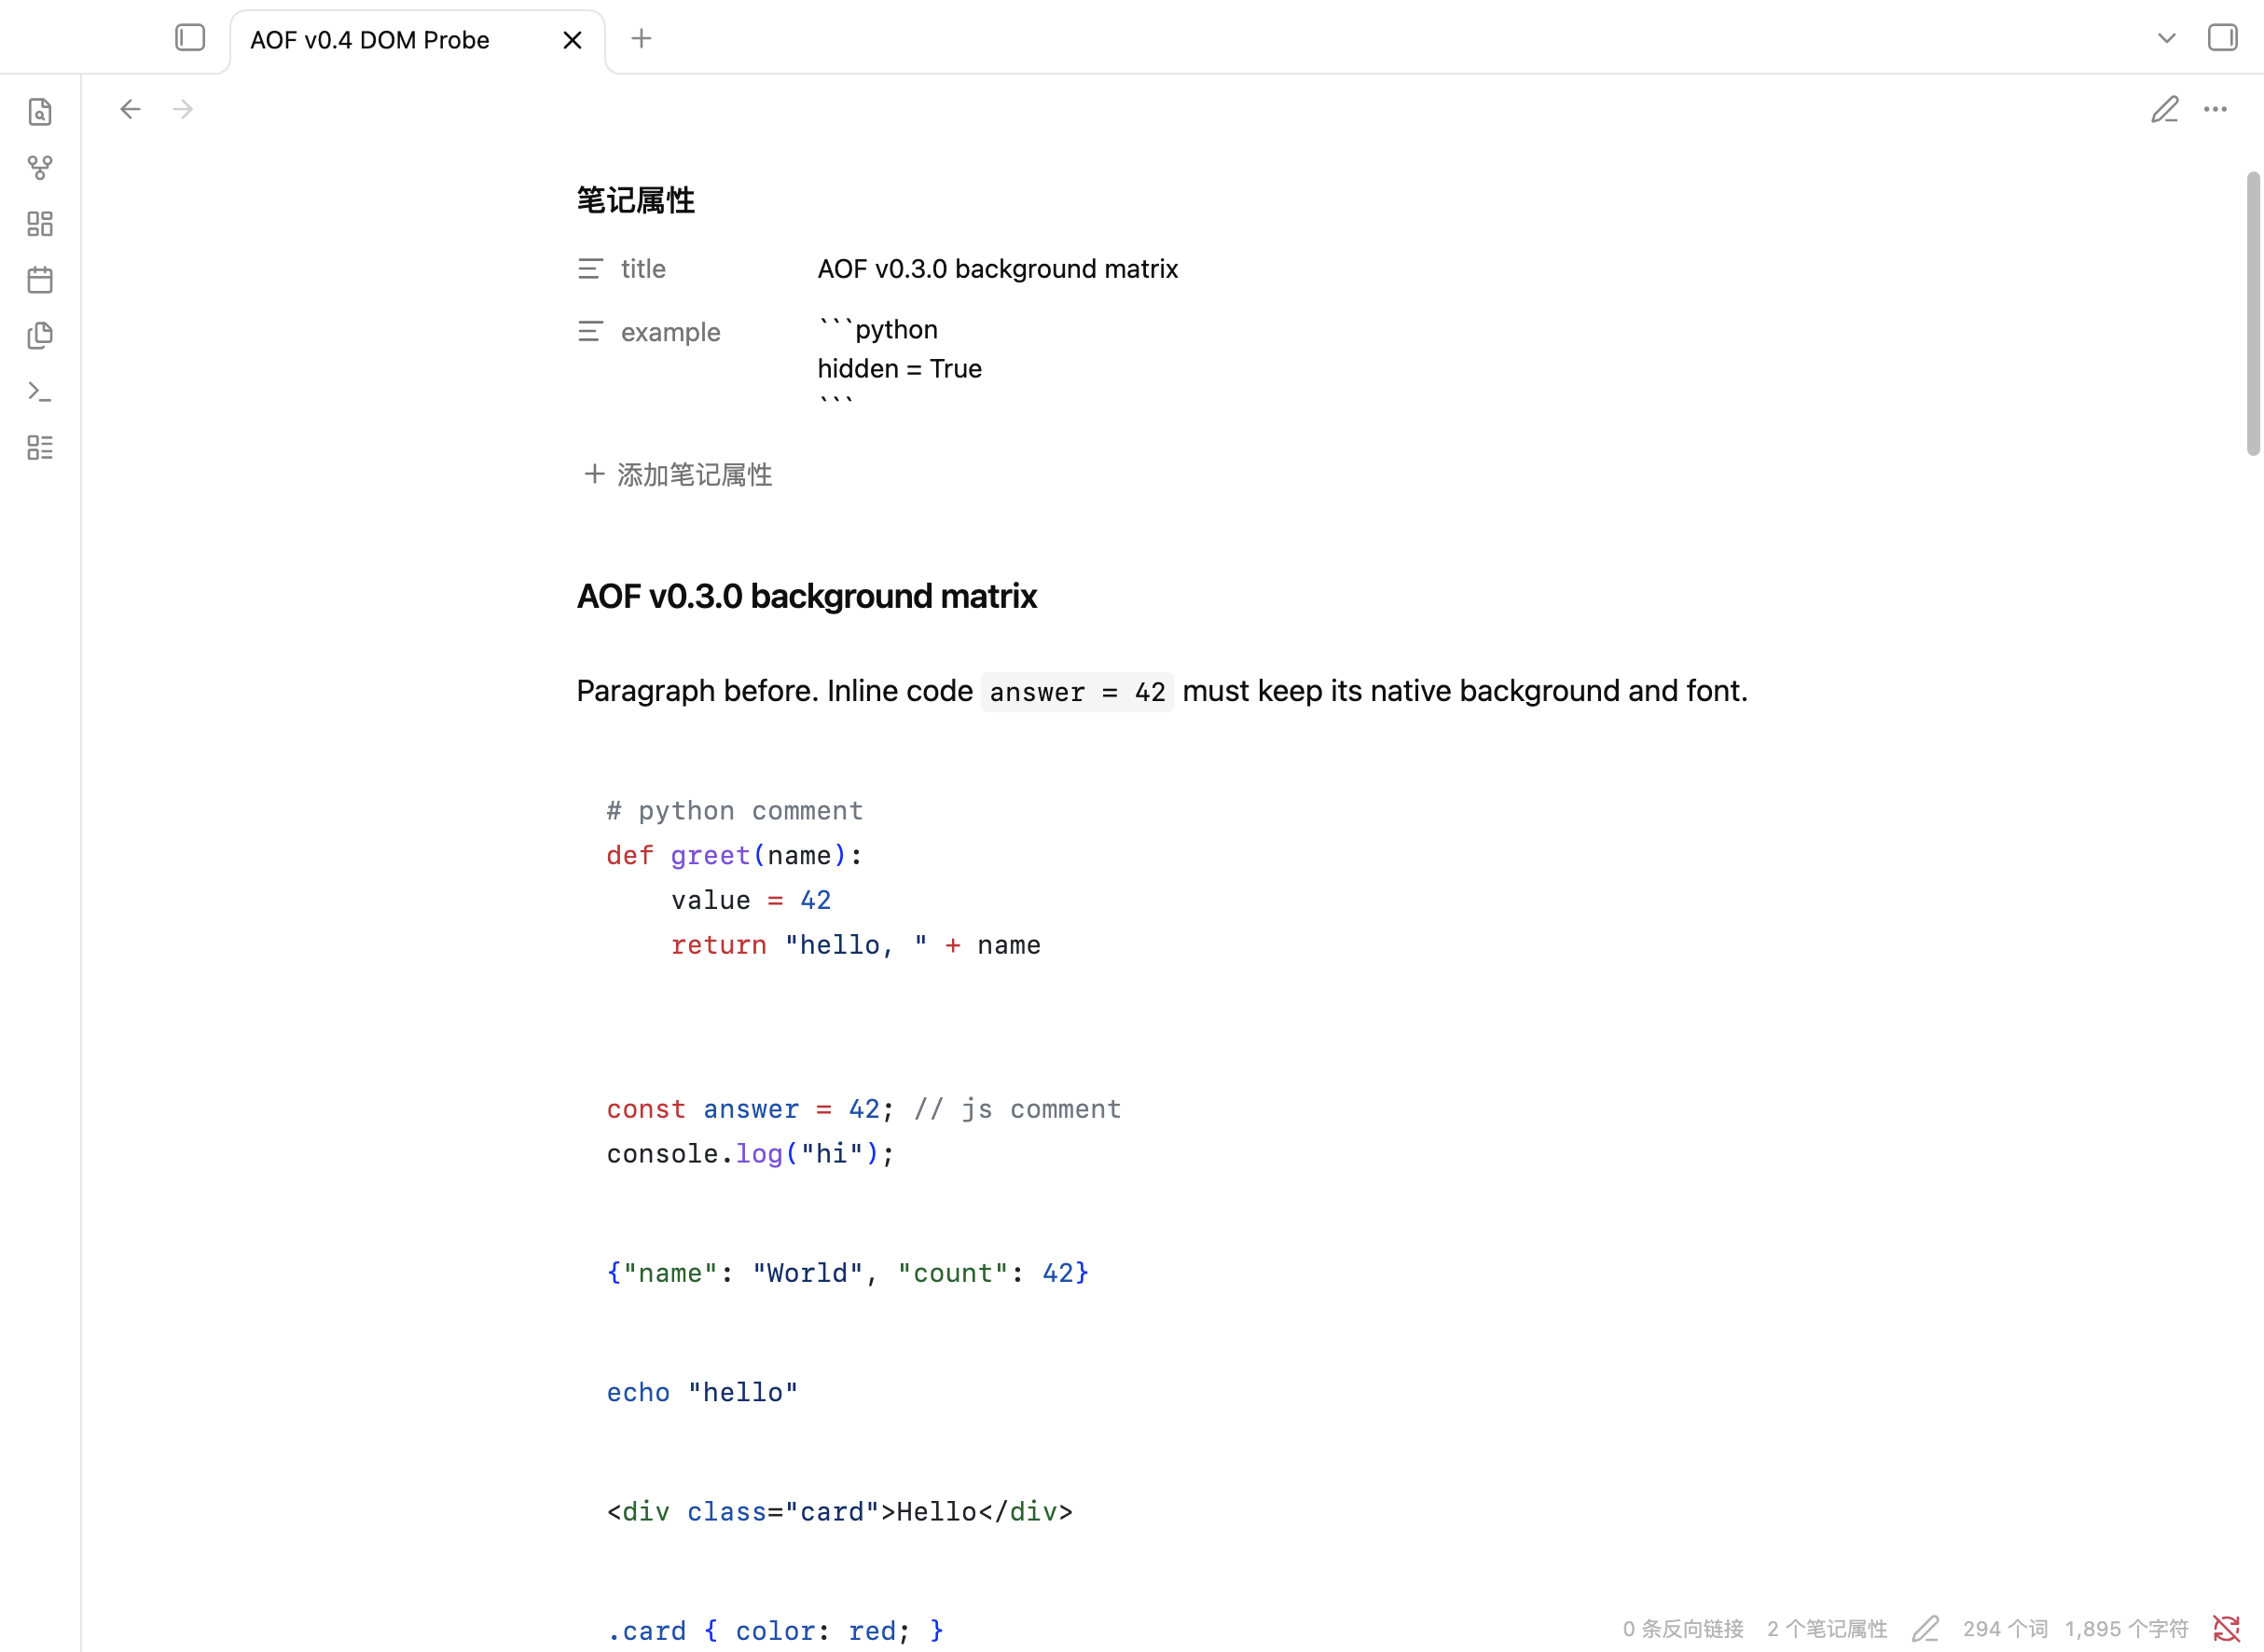Toggle the left sidebar panel

click(190, 38)
